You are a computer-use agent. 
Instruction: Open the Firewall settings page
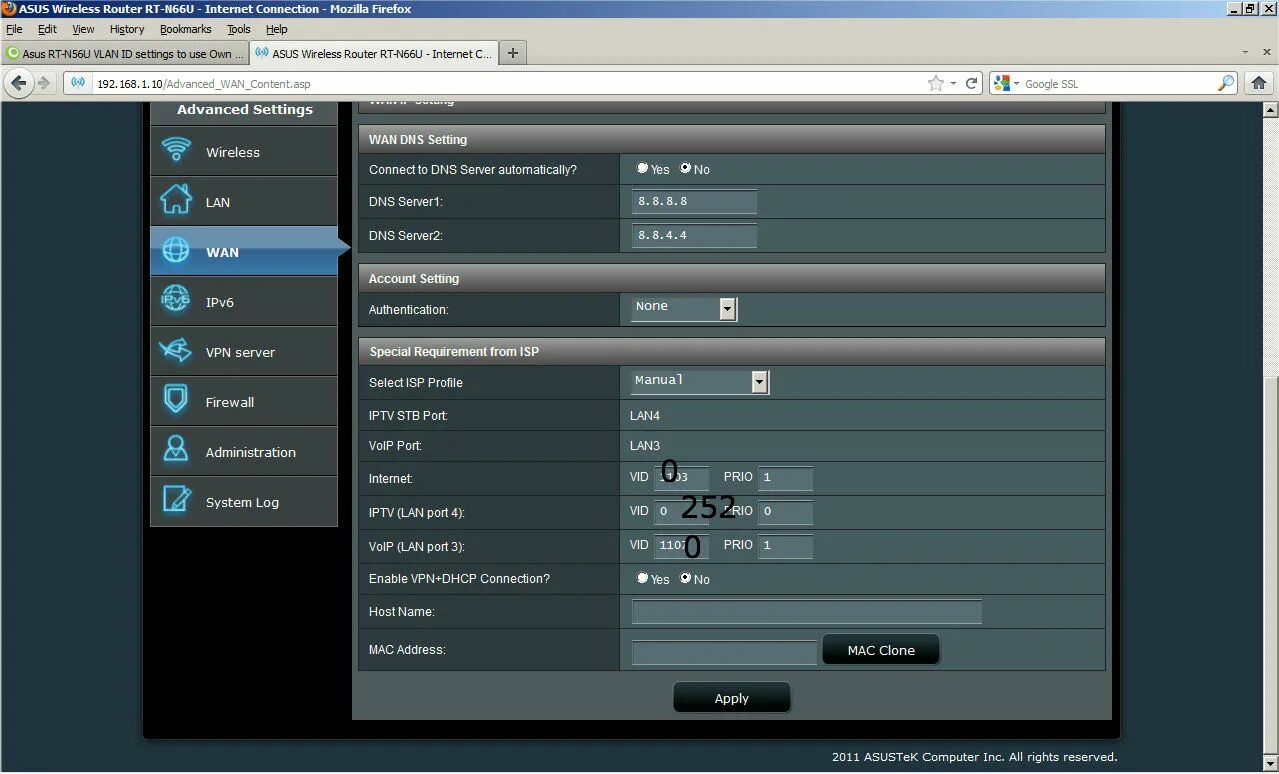tap(244, 401)
